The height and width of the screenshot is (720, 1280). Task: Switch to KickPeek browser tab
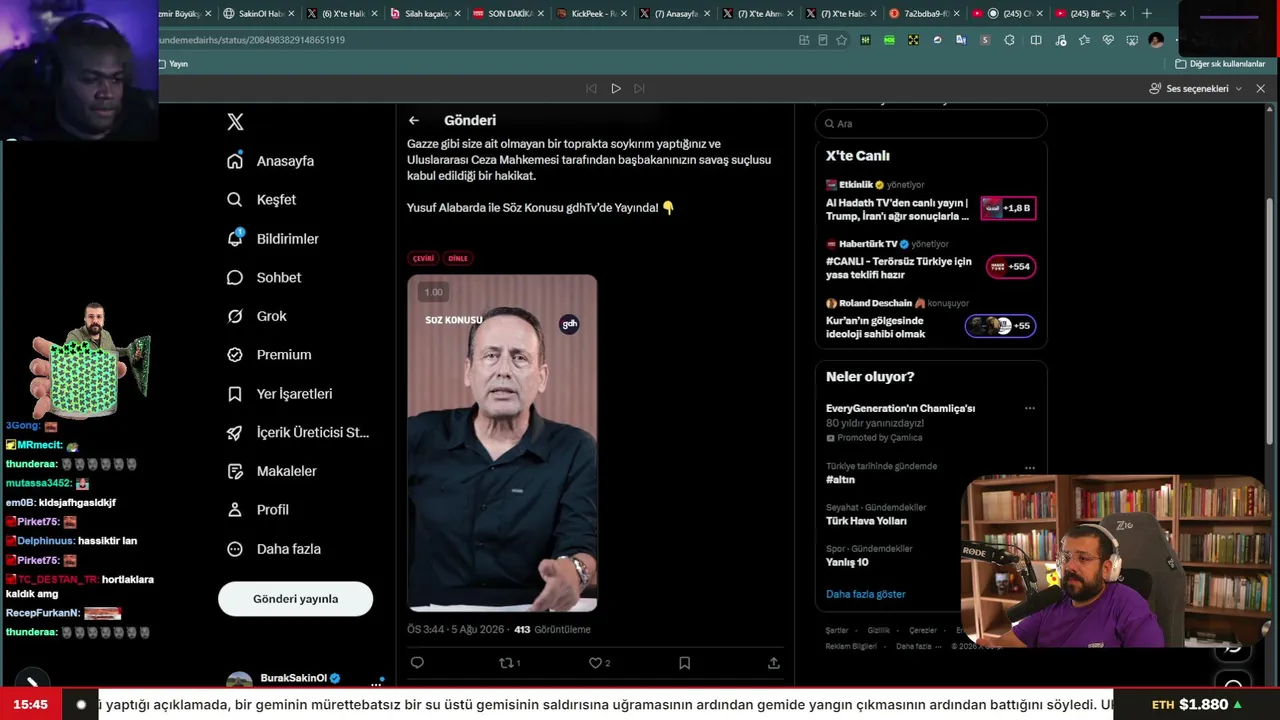point(592,14)
